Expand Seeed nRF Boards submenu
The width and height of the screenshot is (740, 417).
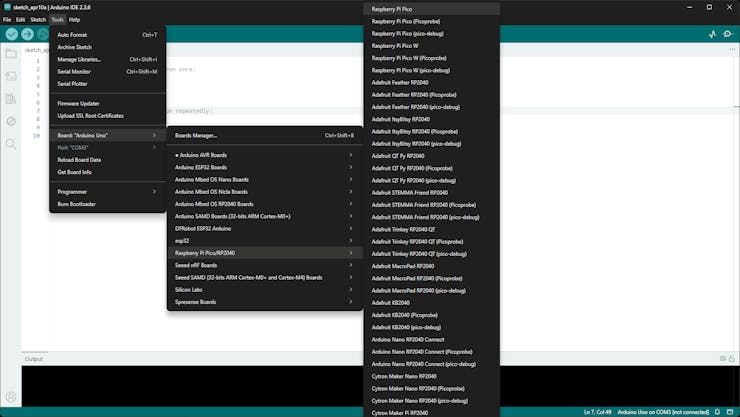(265, 265)
